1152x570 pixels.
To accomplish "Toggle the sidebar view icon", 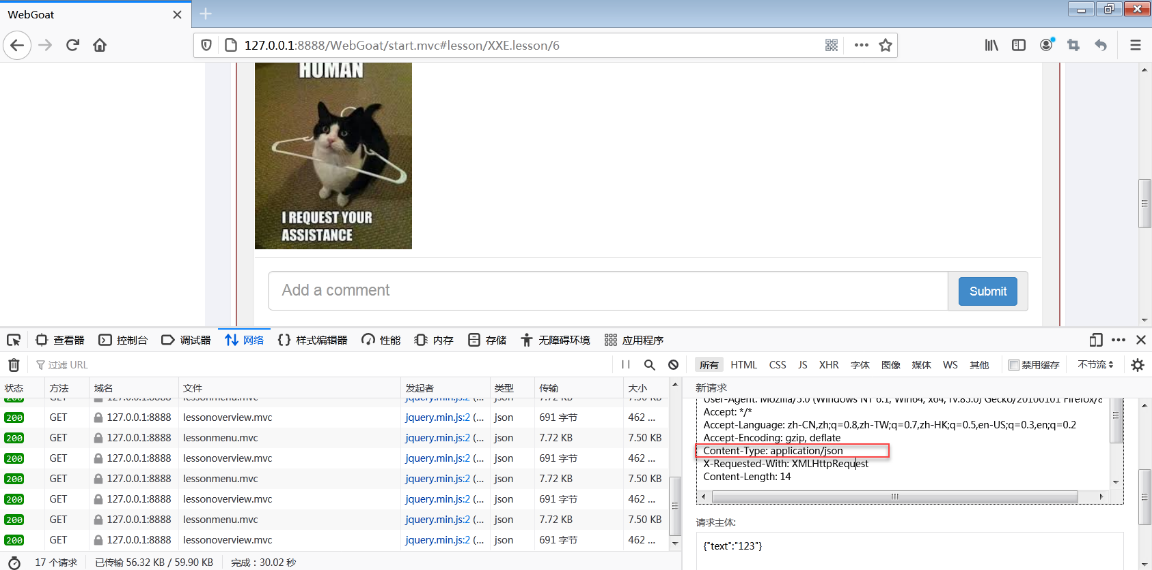I will (x=1018, y=45).
